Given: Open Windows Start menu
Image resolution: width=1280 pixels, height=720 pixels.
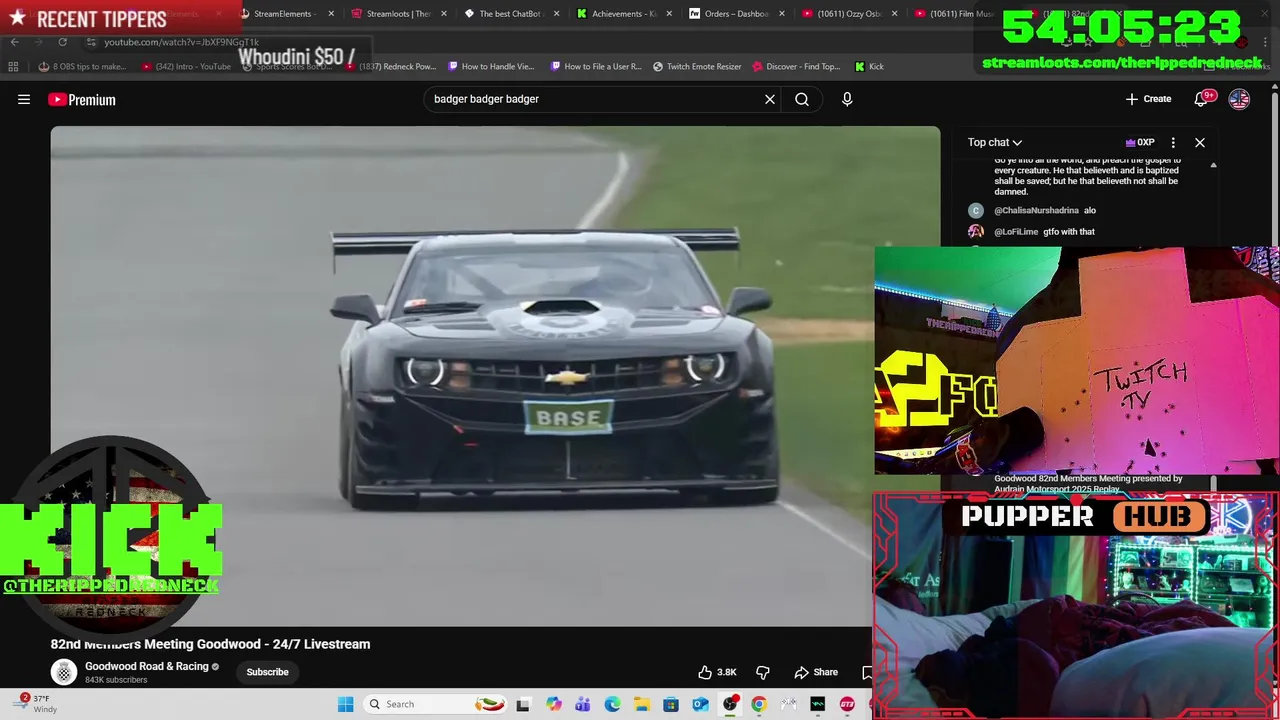Looking at the screenshot, I should click(345, 704).
